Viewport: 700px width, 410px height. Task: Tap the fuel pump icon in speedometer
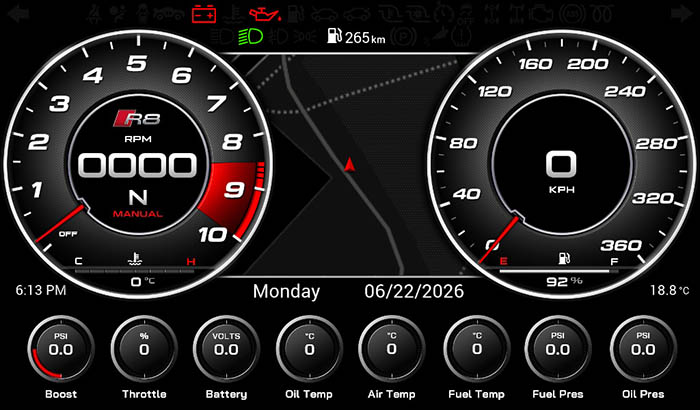[564, 258]
